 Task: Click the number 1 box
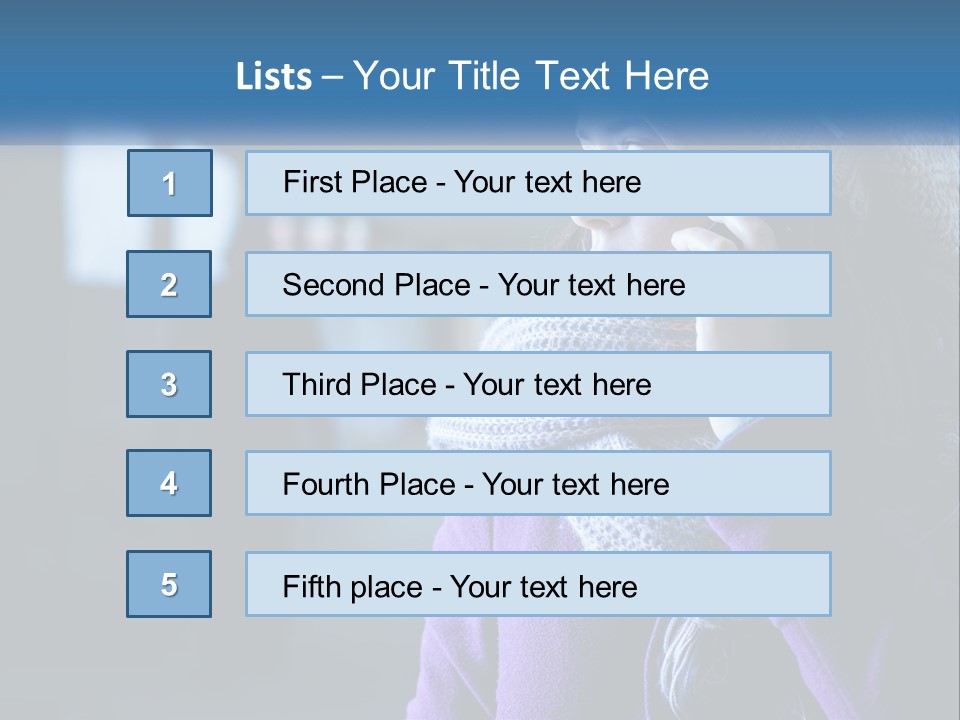coord(170,183)
